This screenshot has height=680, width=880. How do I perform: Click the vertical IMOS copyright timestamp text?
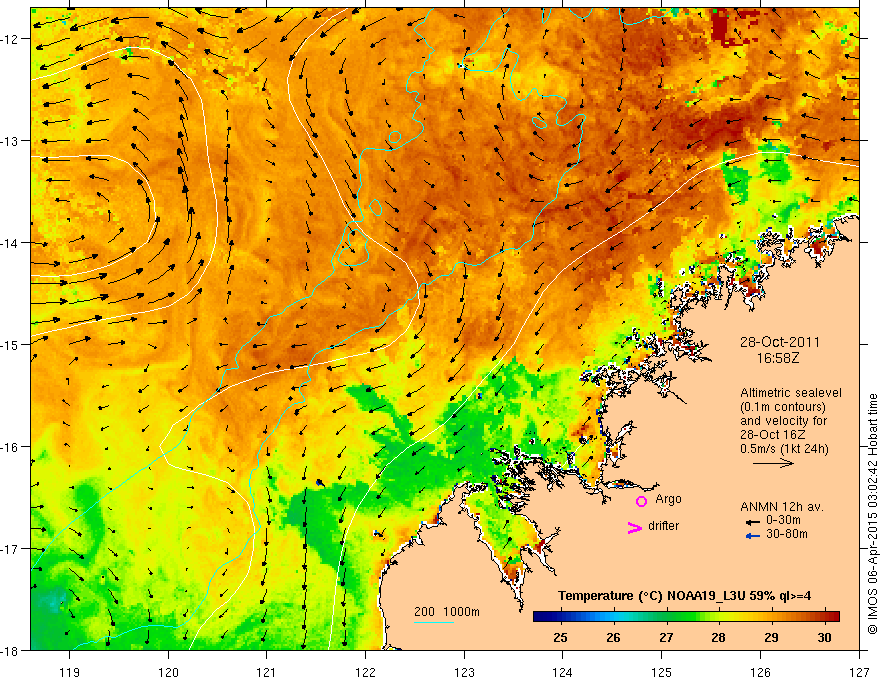point(872,514)
